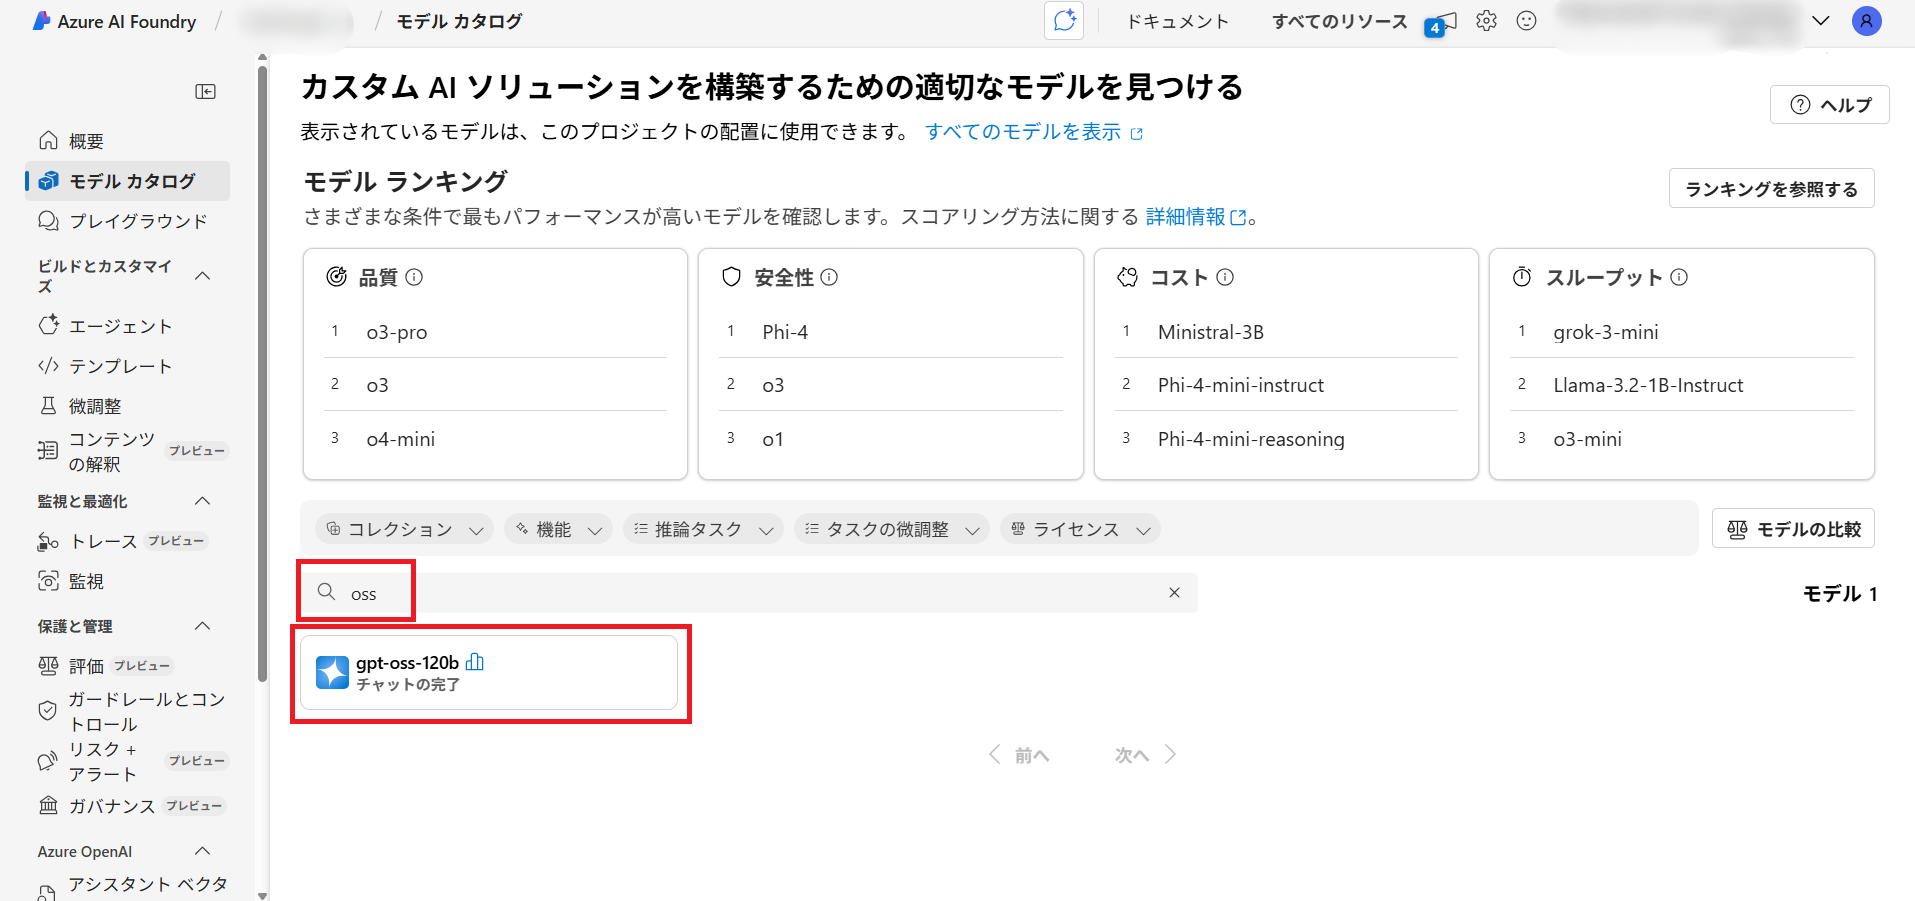This screenshot has height=901, width=1915.
Task: Show info tooltip for コスト
Action: click(1225, 278)
